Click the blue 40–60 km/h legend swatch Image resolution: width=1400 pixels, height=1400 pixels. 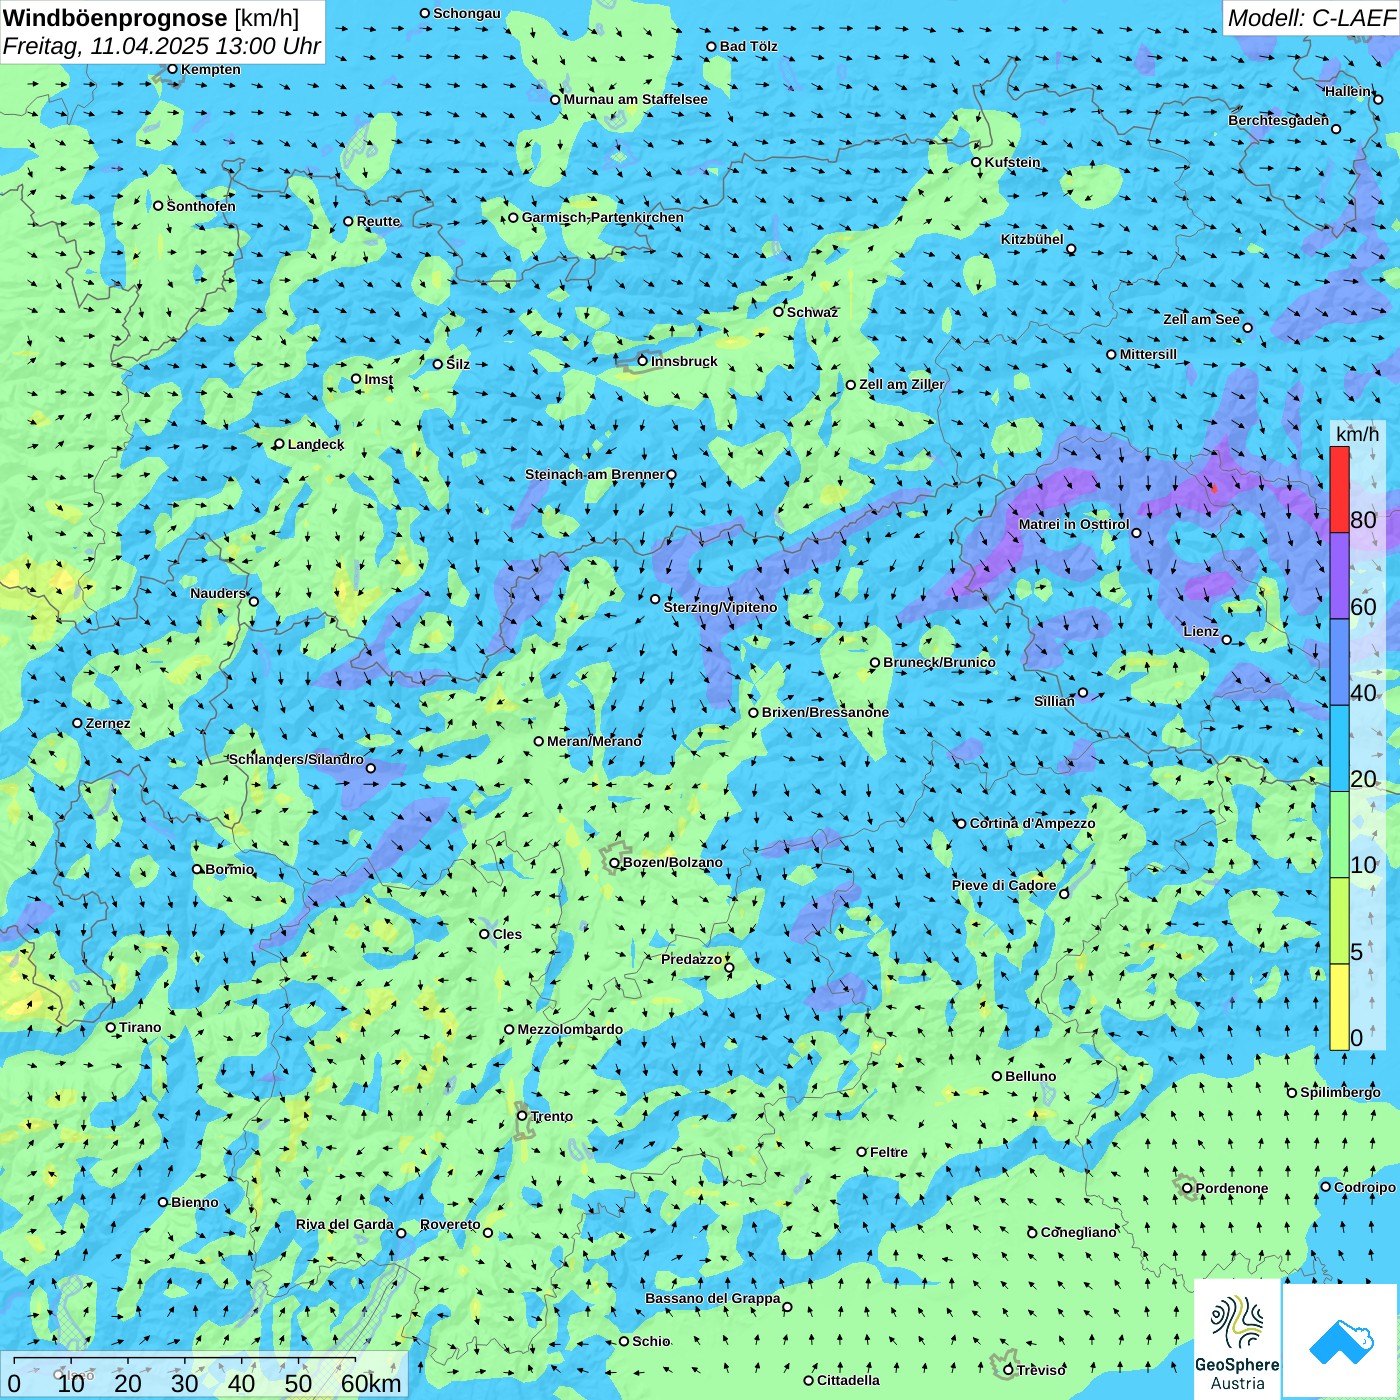click(x=1339, y=663)
